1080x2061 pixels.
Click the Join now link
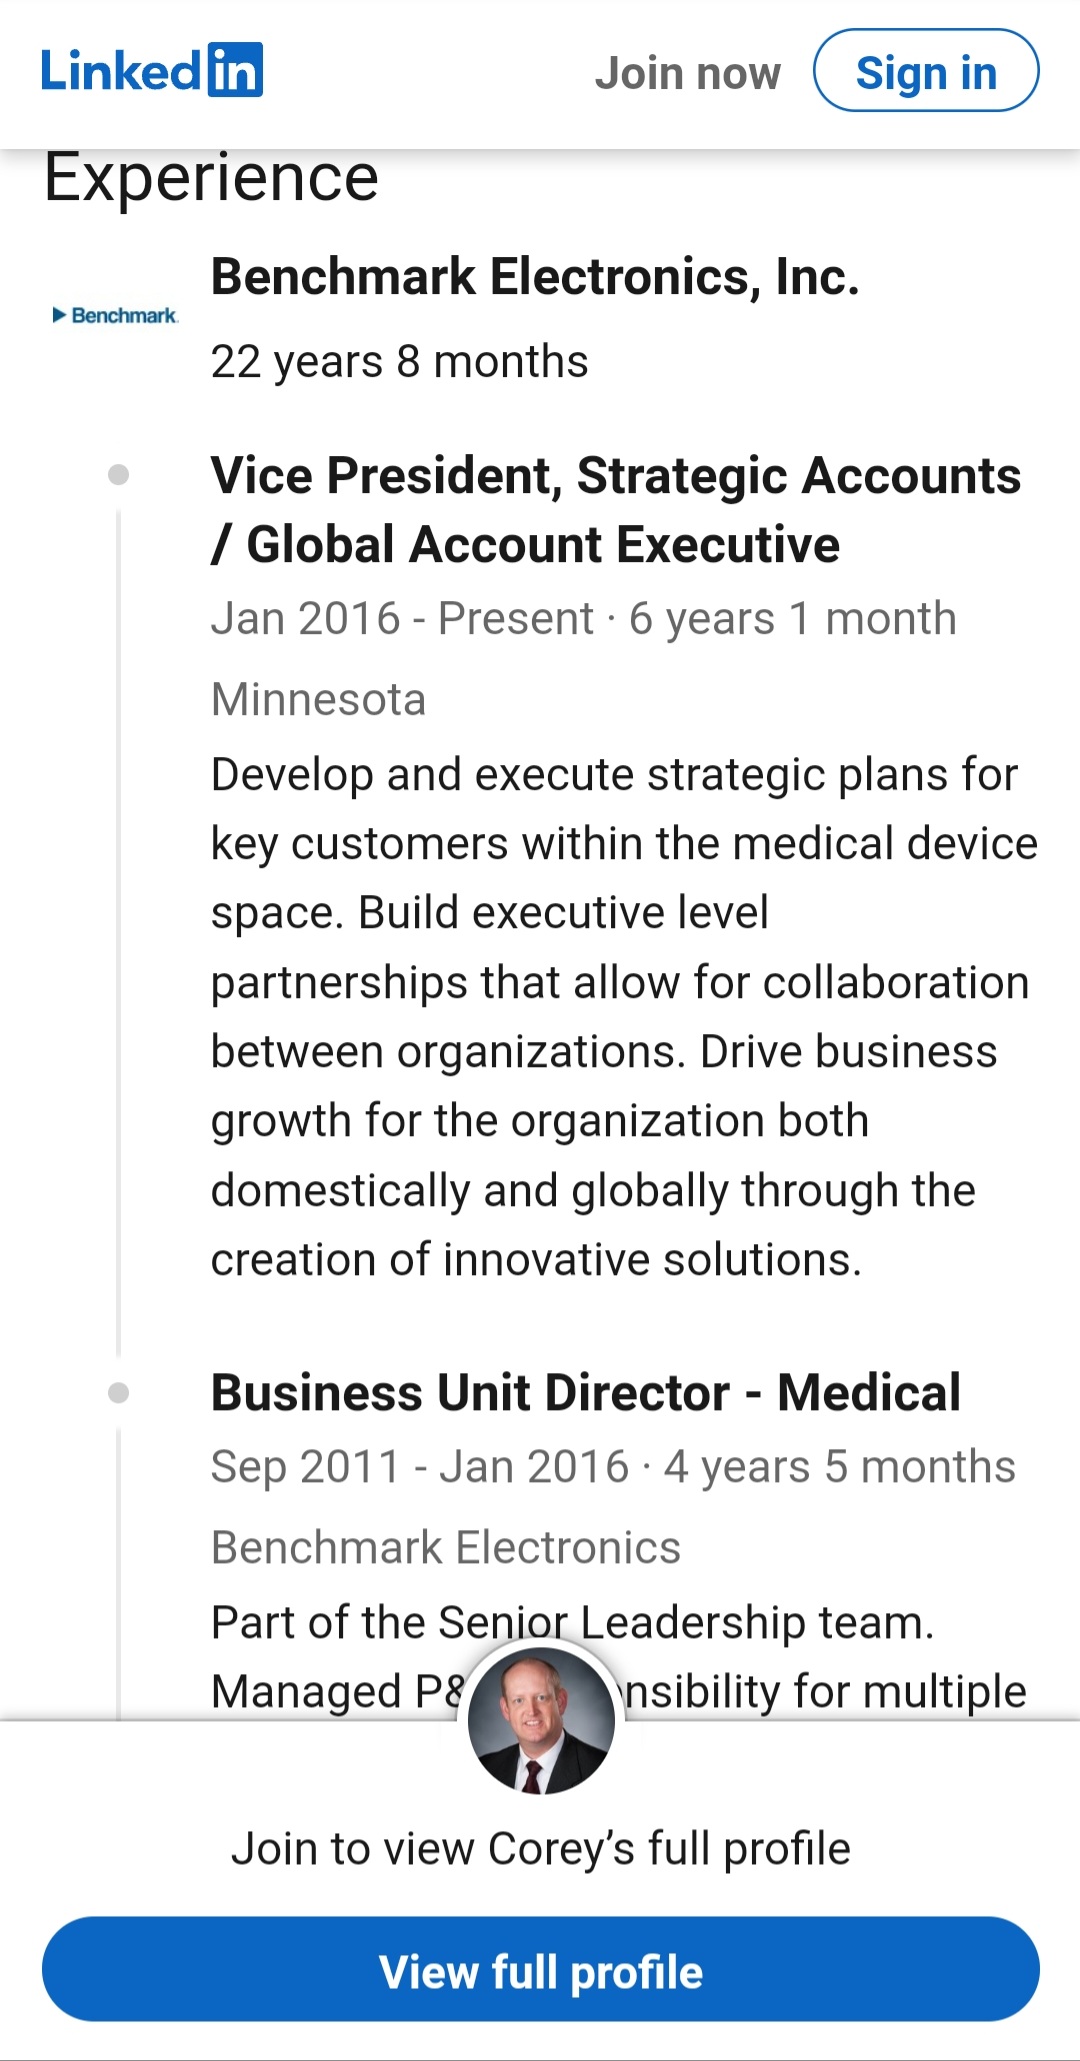687,73
